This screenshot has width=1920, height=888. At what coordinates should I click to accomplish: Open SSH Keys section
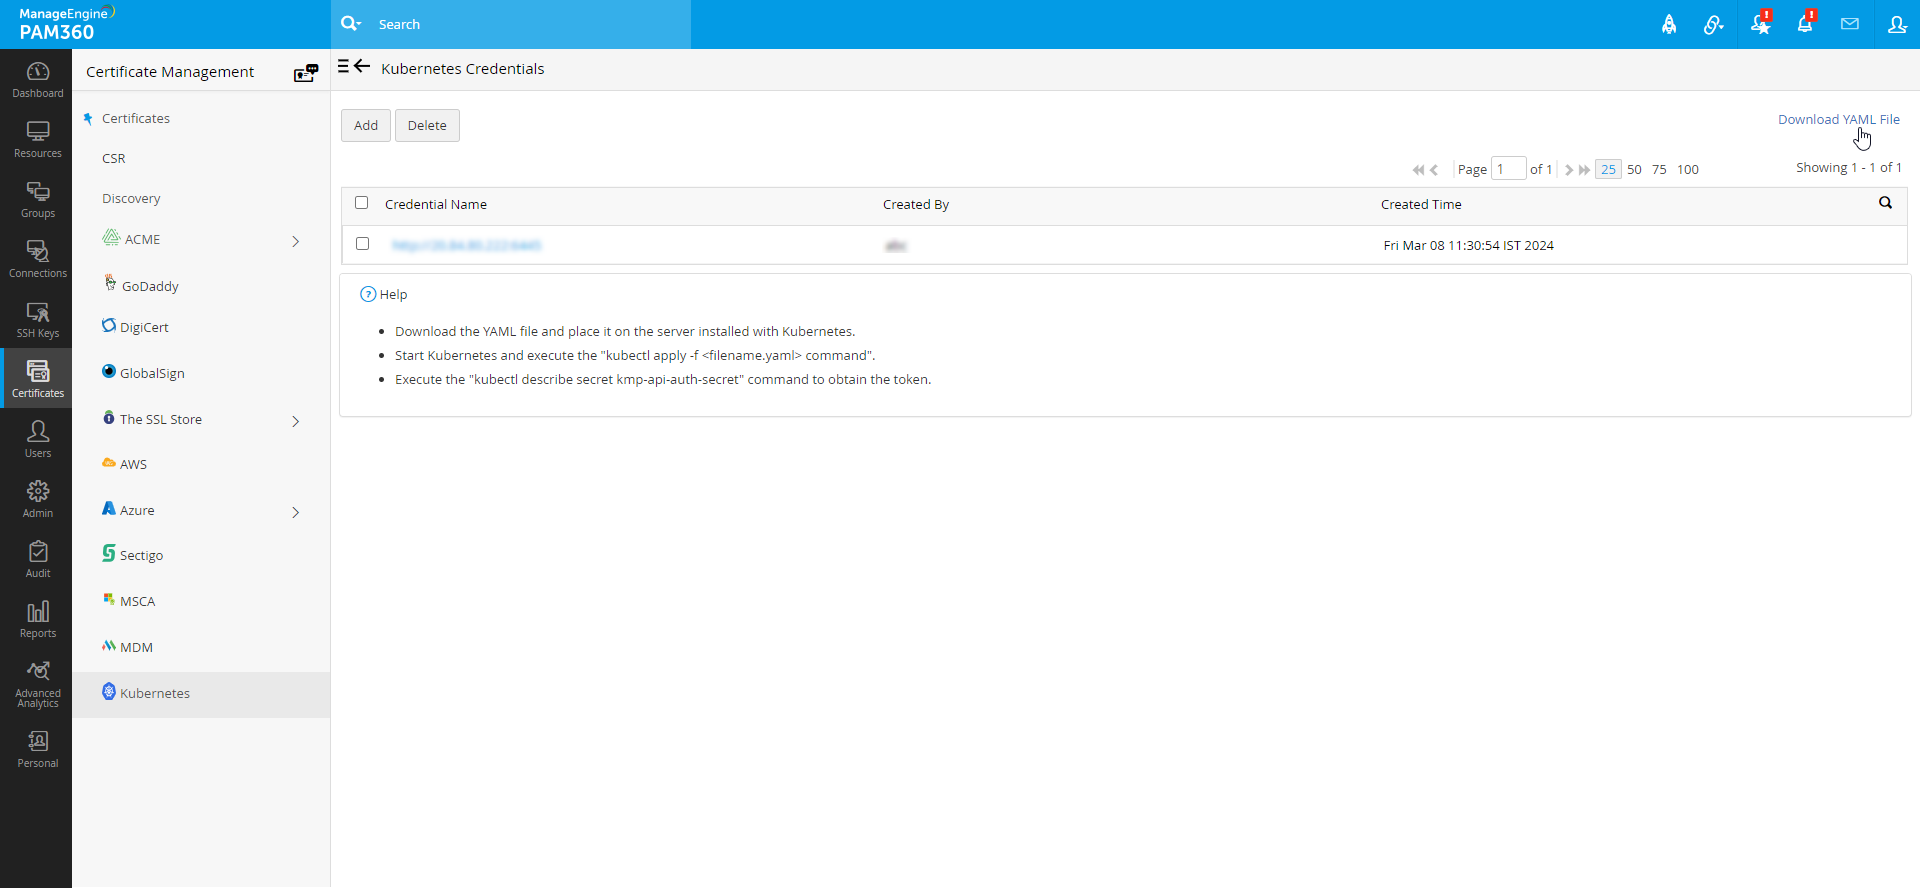37,319
